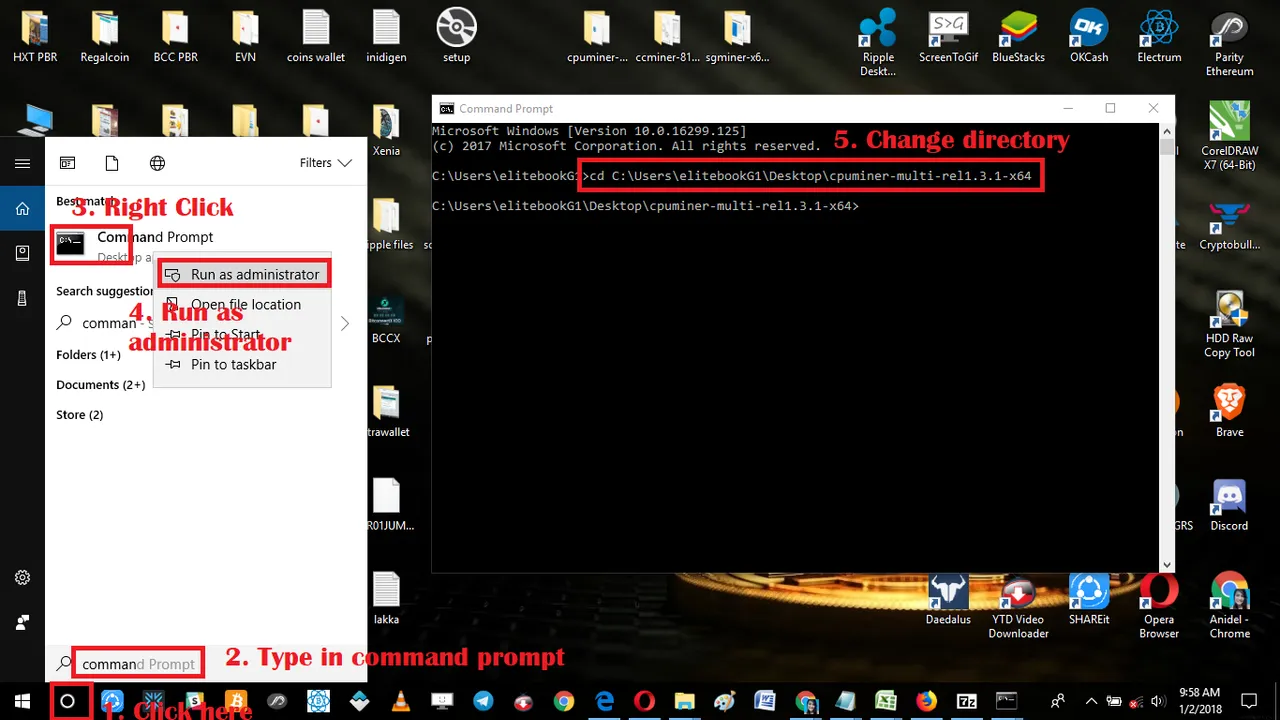Click the Documents (2+) results category

[101, 385]
